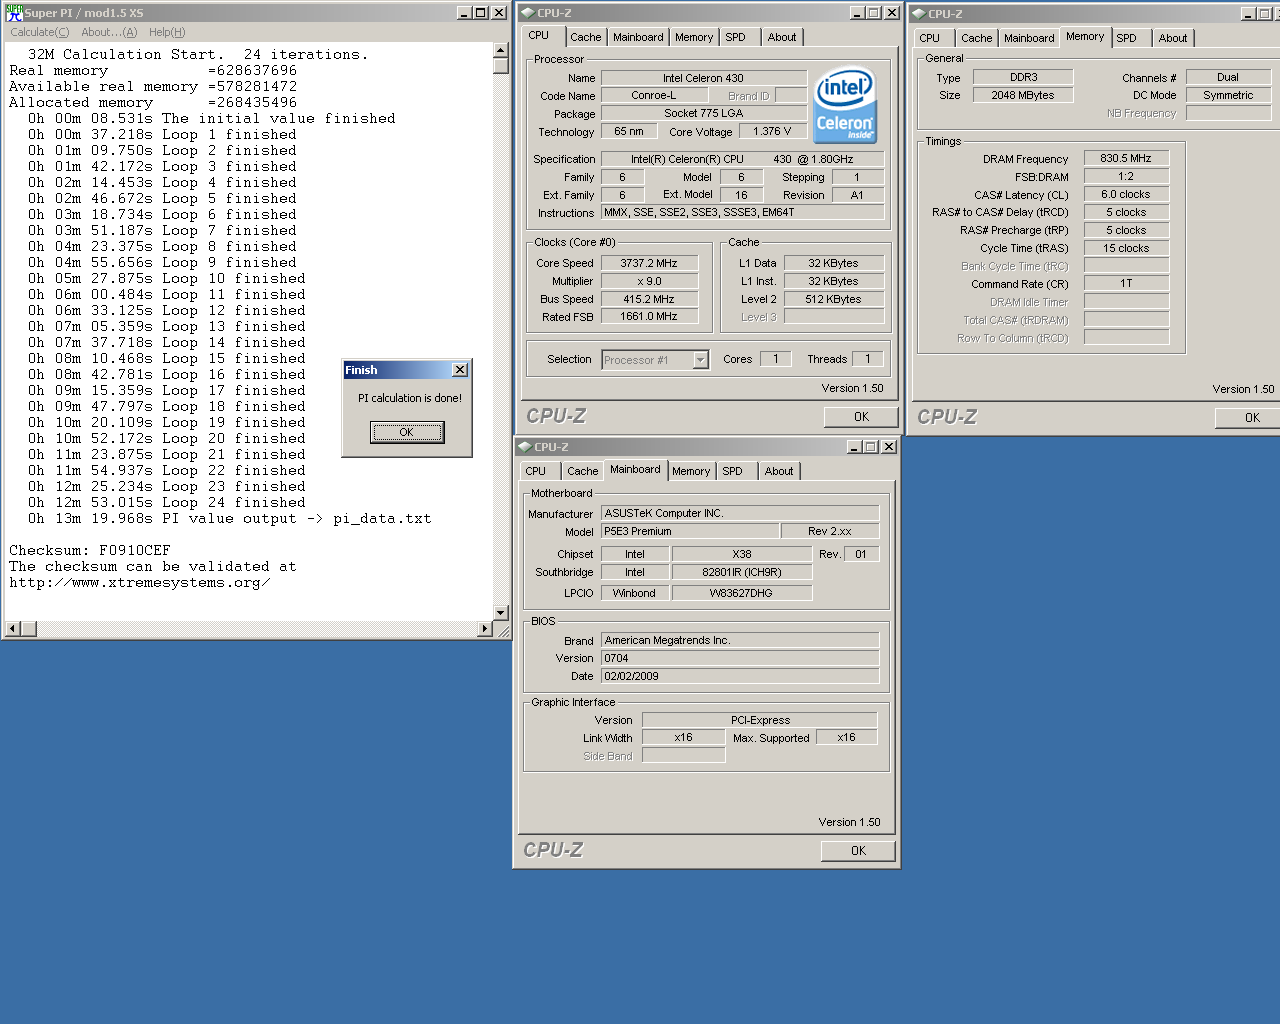Open the Help menu in Super PI
This screenshot has height=1024, width=1280.
pos(167,32)
